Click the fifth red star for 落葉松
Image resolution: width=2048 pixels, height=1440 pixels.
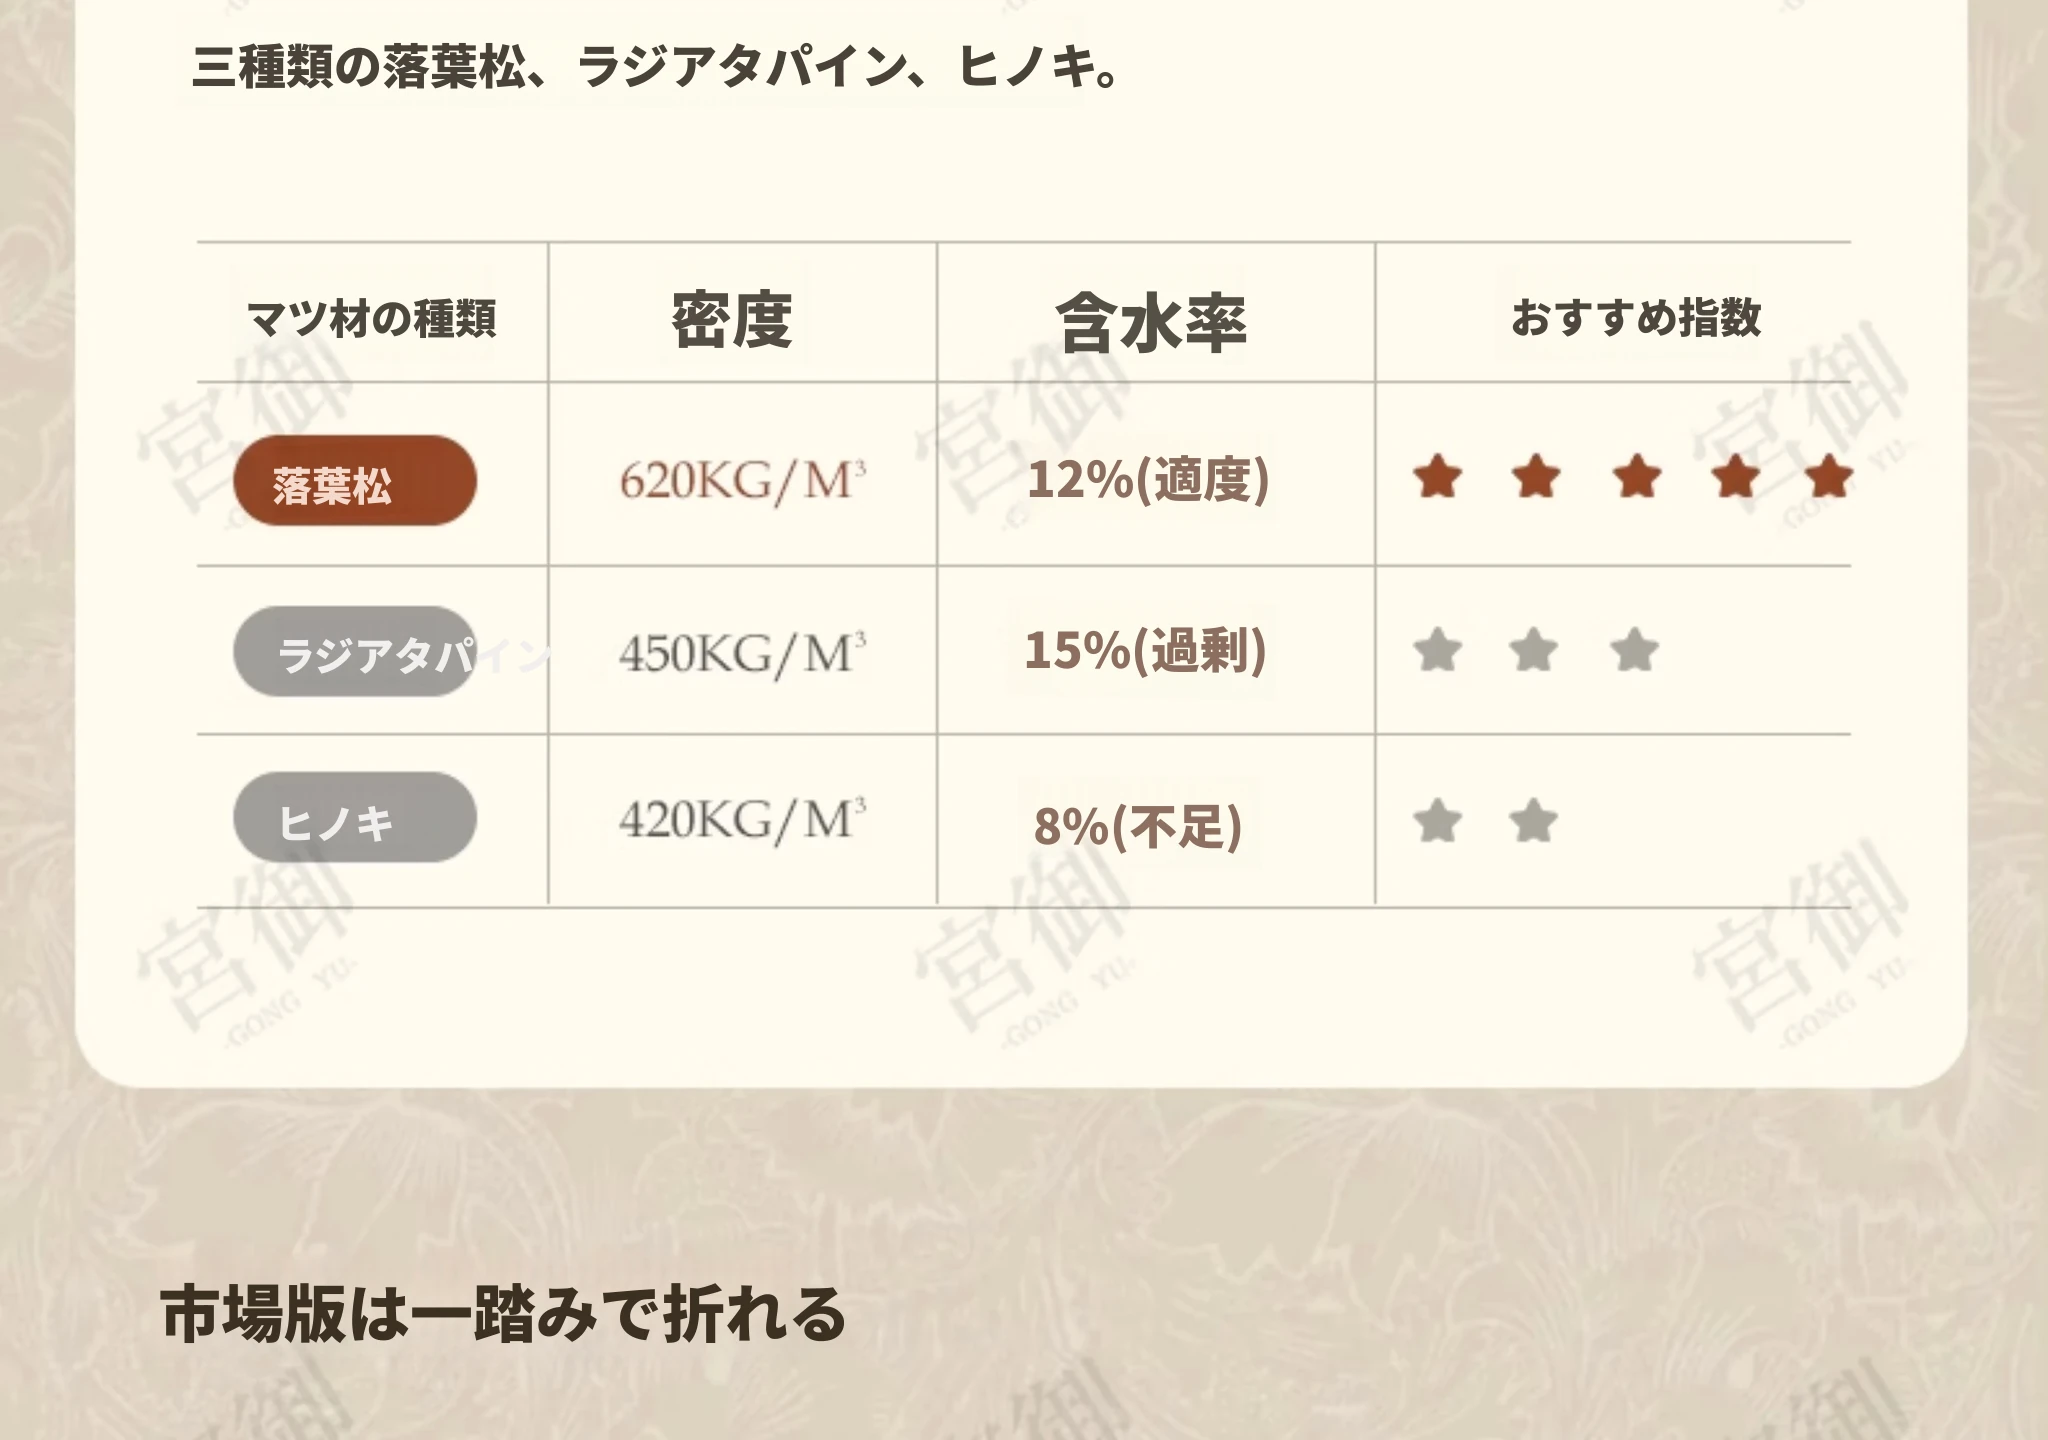1829,476
